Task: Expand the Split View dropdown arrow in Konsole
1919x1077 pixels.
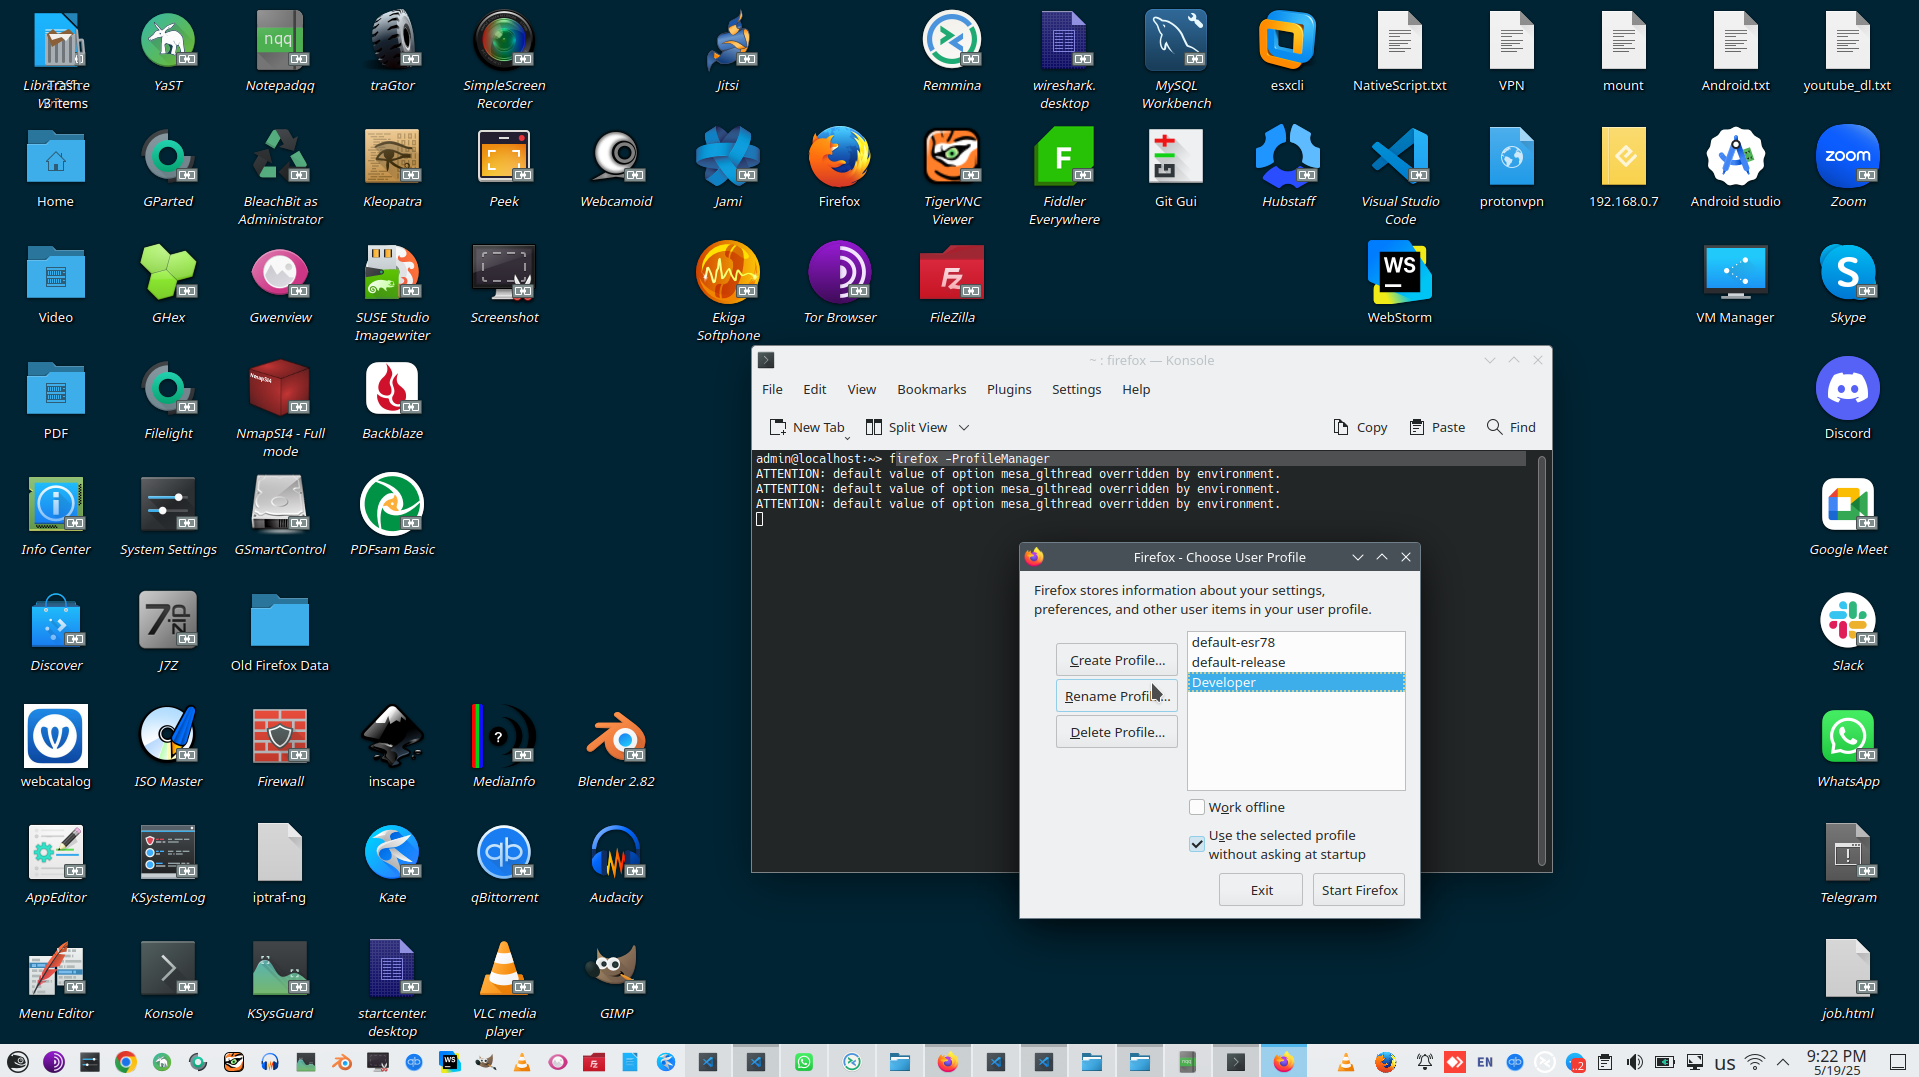Action: [x=964, y=428]
